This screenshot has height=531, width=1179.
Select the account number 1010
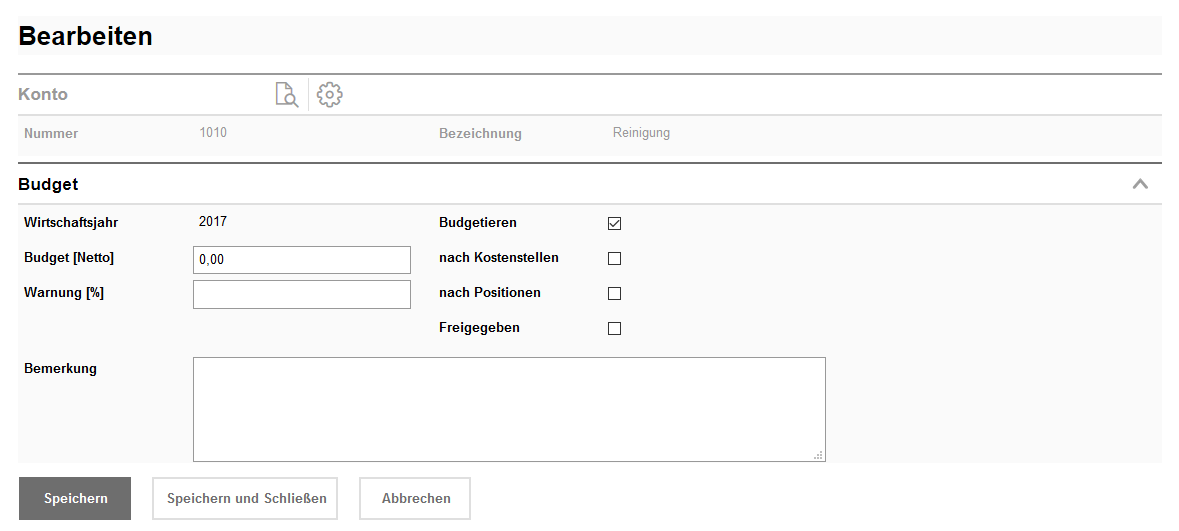[x=213, y=132]
